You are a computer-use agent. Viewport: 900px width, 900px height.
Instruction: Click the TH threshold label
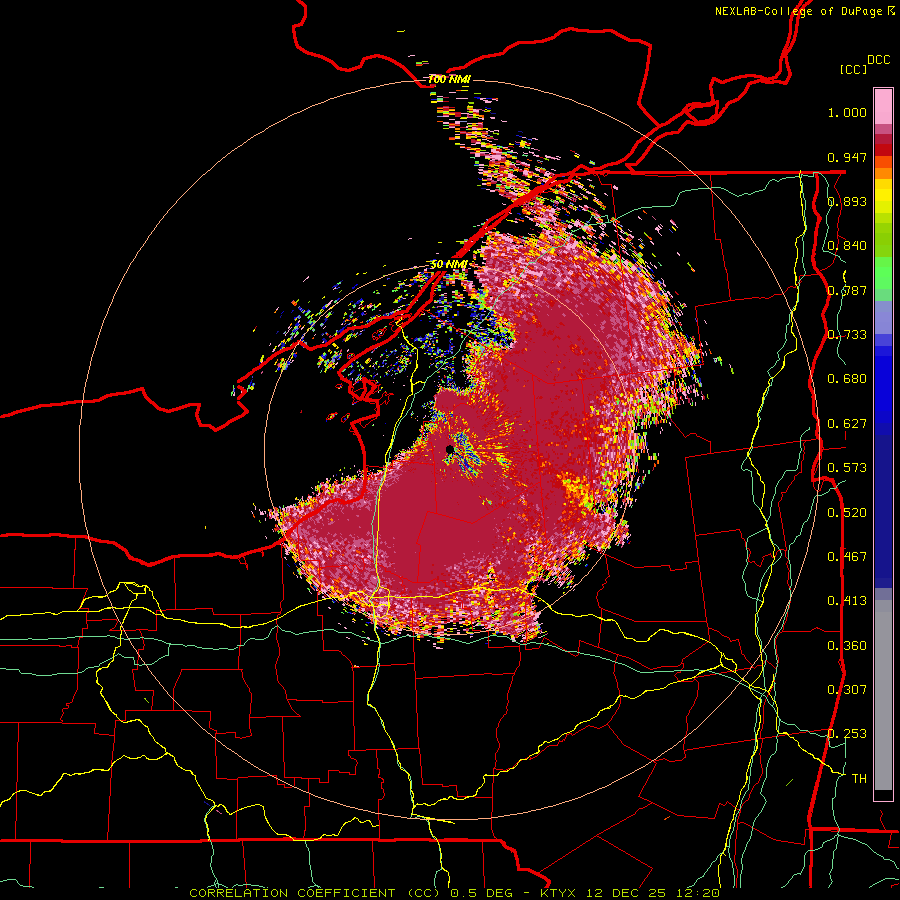pyautogui.click(x=859, y=779)
